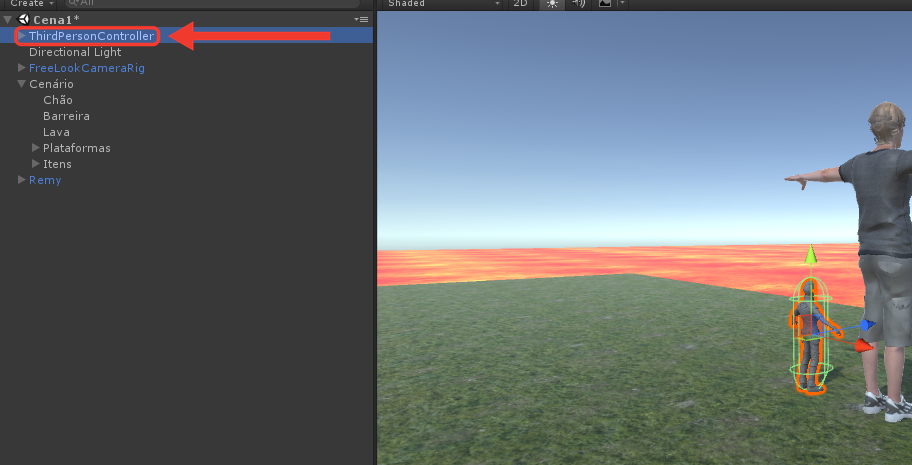Select the Lava child object
Screen dimensions: 912x465
pos(56,132)
